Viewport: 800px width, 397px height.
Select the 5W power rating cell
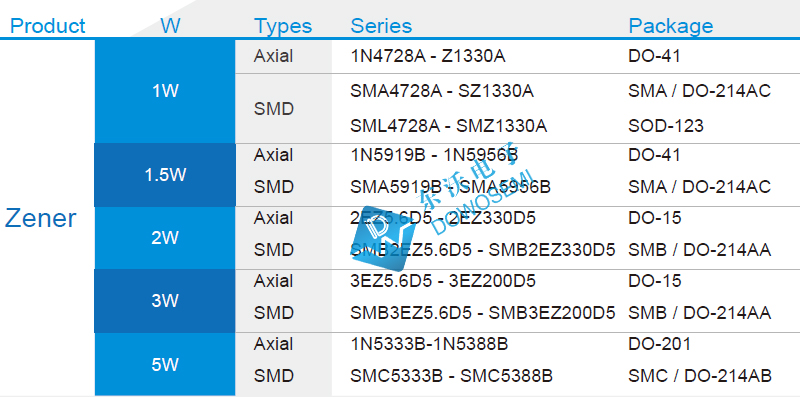165,364
